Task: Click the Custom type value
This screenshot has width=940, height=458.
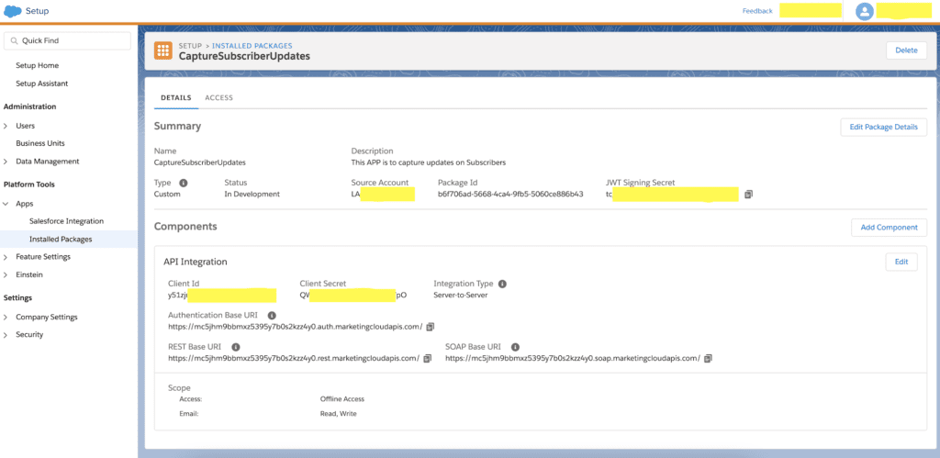Action: click(167, 194)
